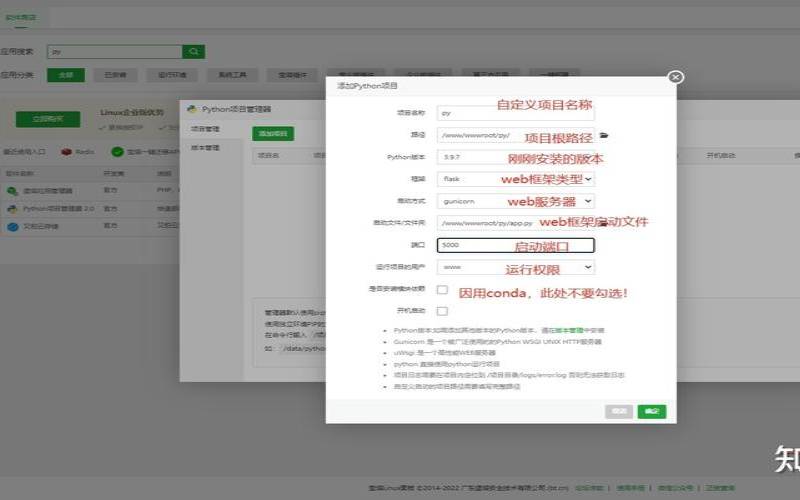Open 项目管理 tab in Python manager window
The width and height of the screenshot is (800, 500).
point(206,129)
